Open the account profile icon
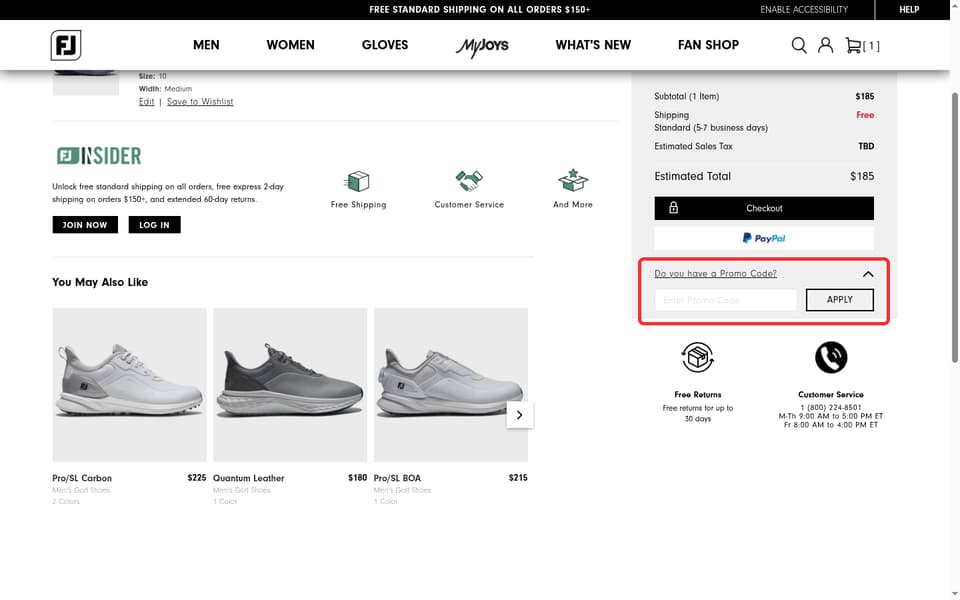This screenshot has width=960, height=600. point(825,45)
